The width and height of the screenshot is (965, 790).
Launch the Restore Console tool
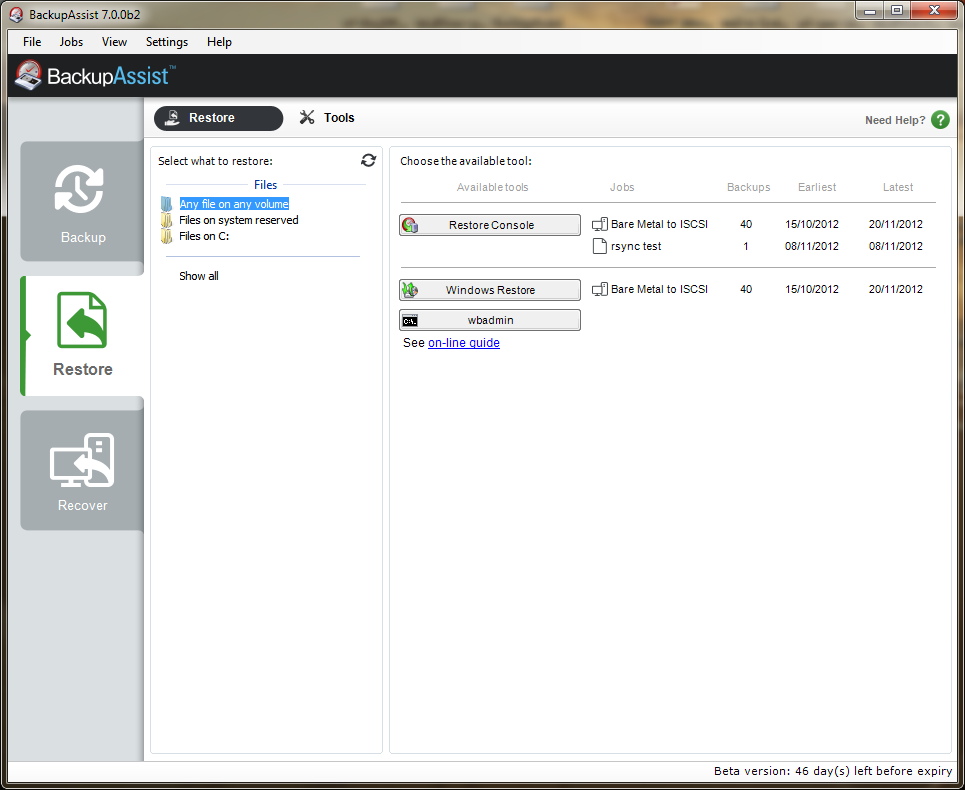(490, 225)
